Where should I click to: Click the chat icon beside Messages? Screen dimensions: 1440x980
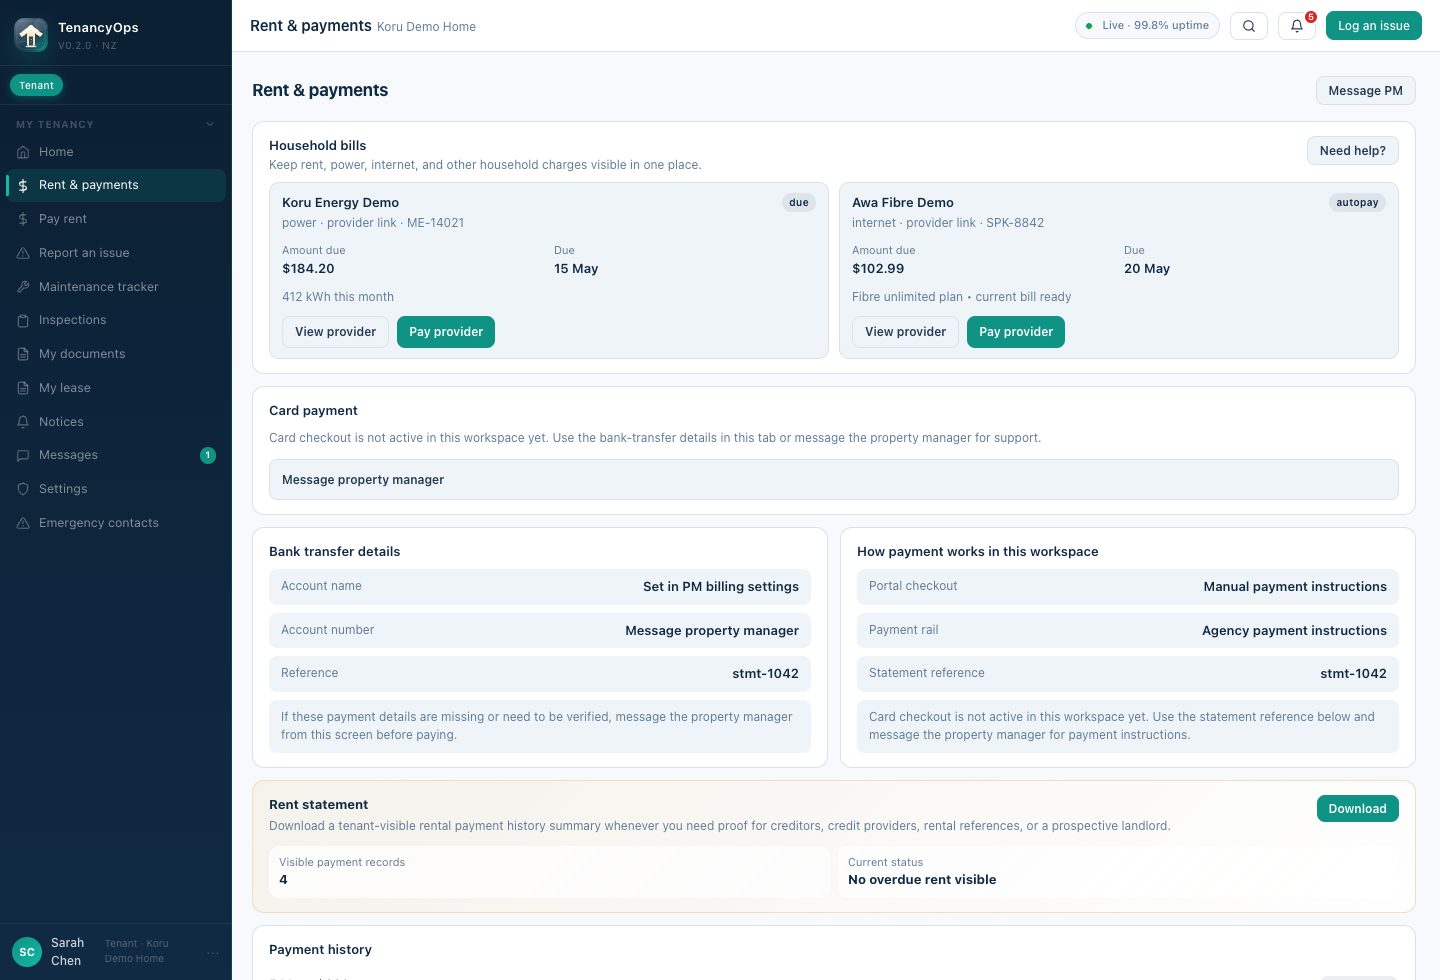pyautogui.click(x=23, y=455)
